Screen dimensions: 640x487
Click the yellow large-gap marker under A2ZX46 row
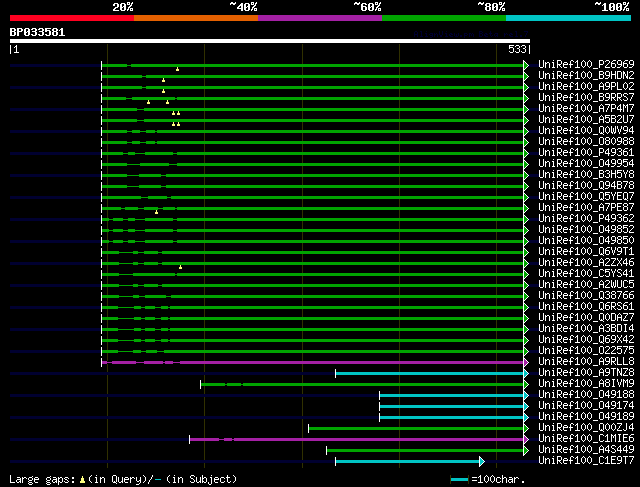click(x=180, y=267)
